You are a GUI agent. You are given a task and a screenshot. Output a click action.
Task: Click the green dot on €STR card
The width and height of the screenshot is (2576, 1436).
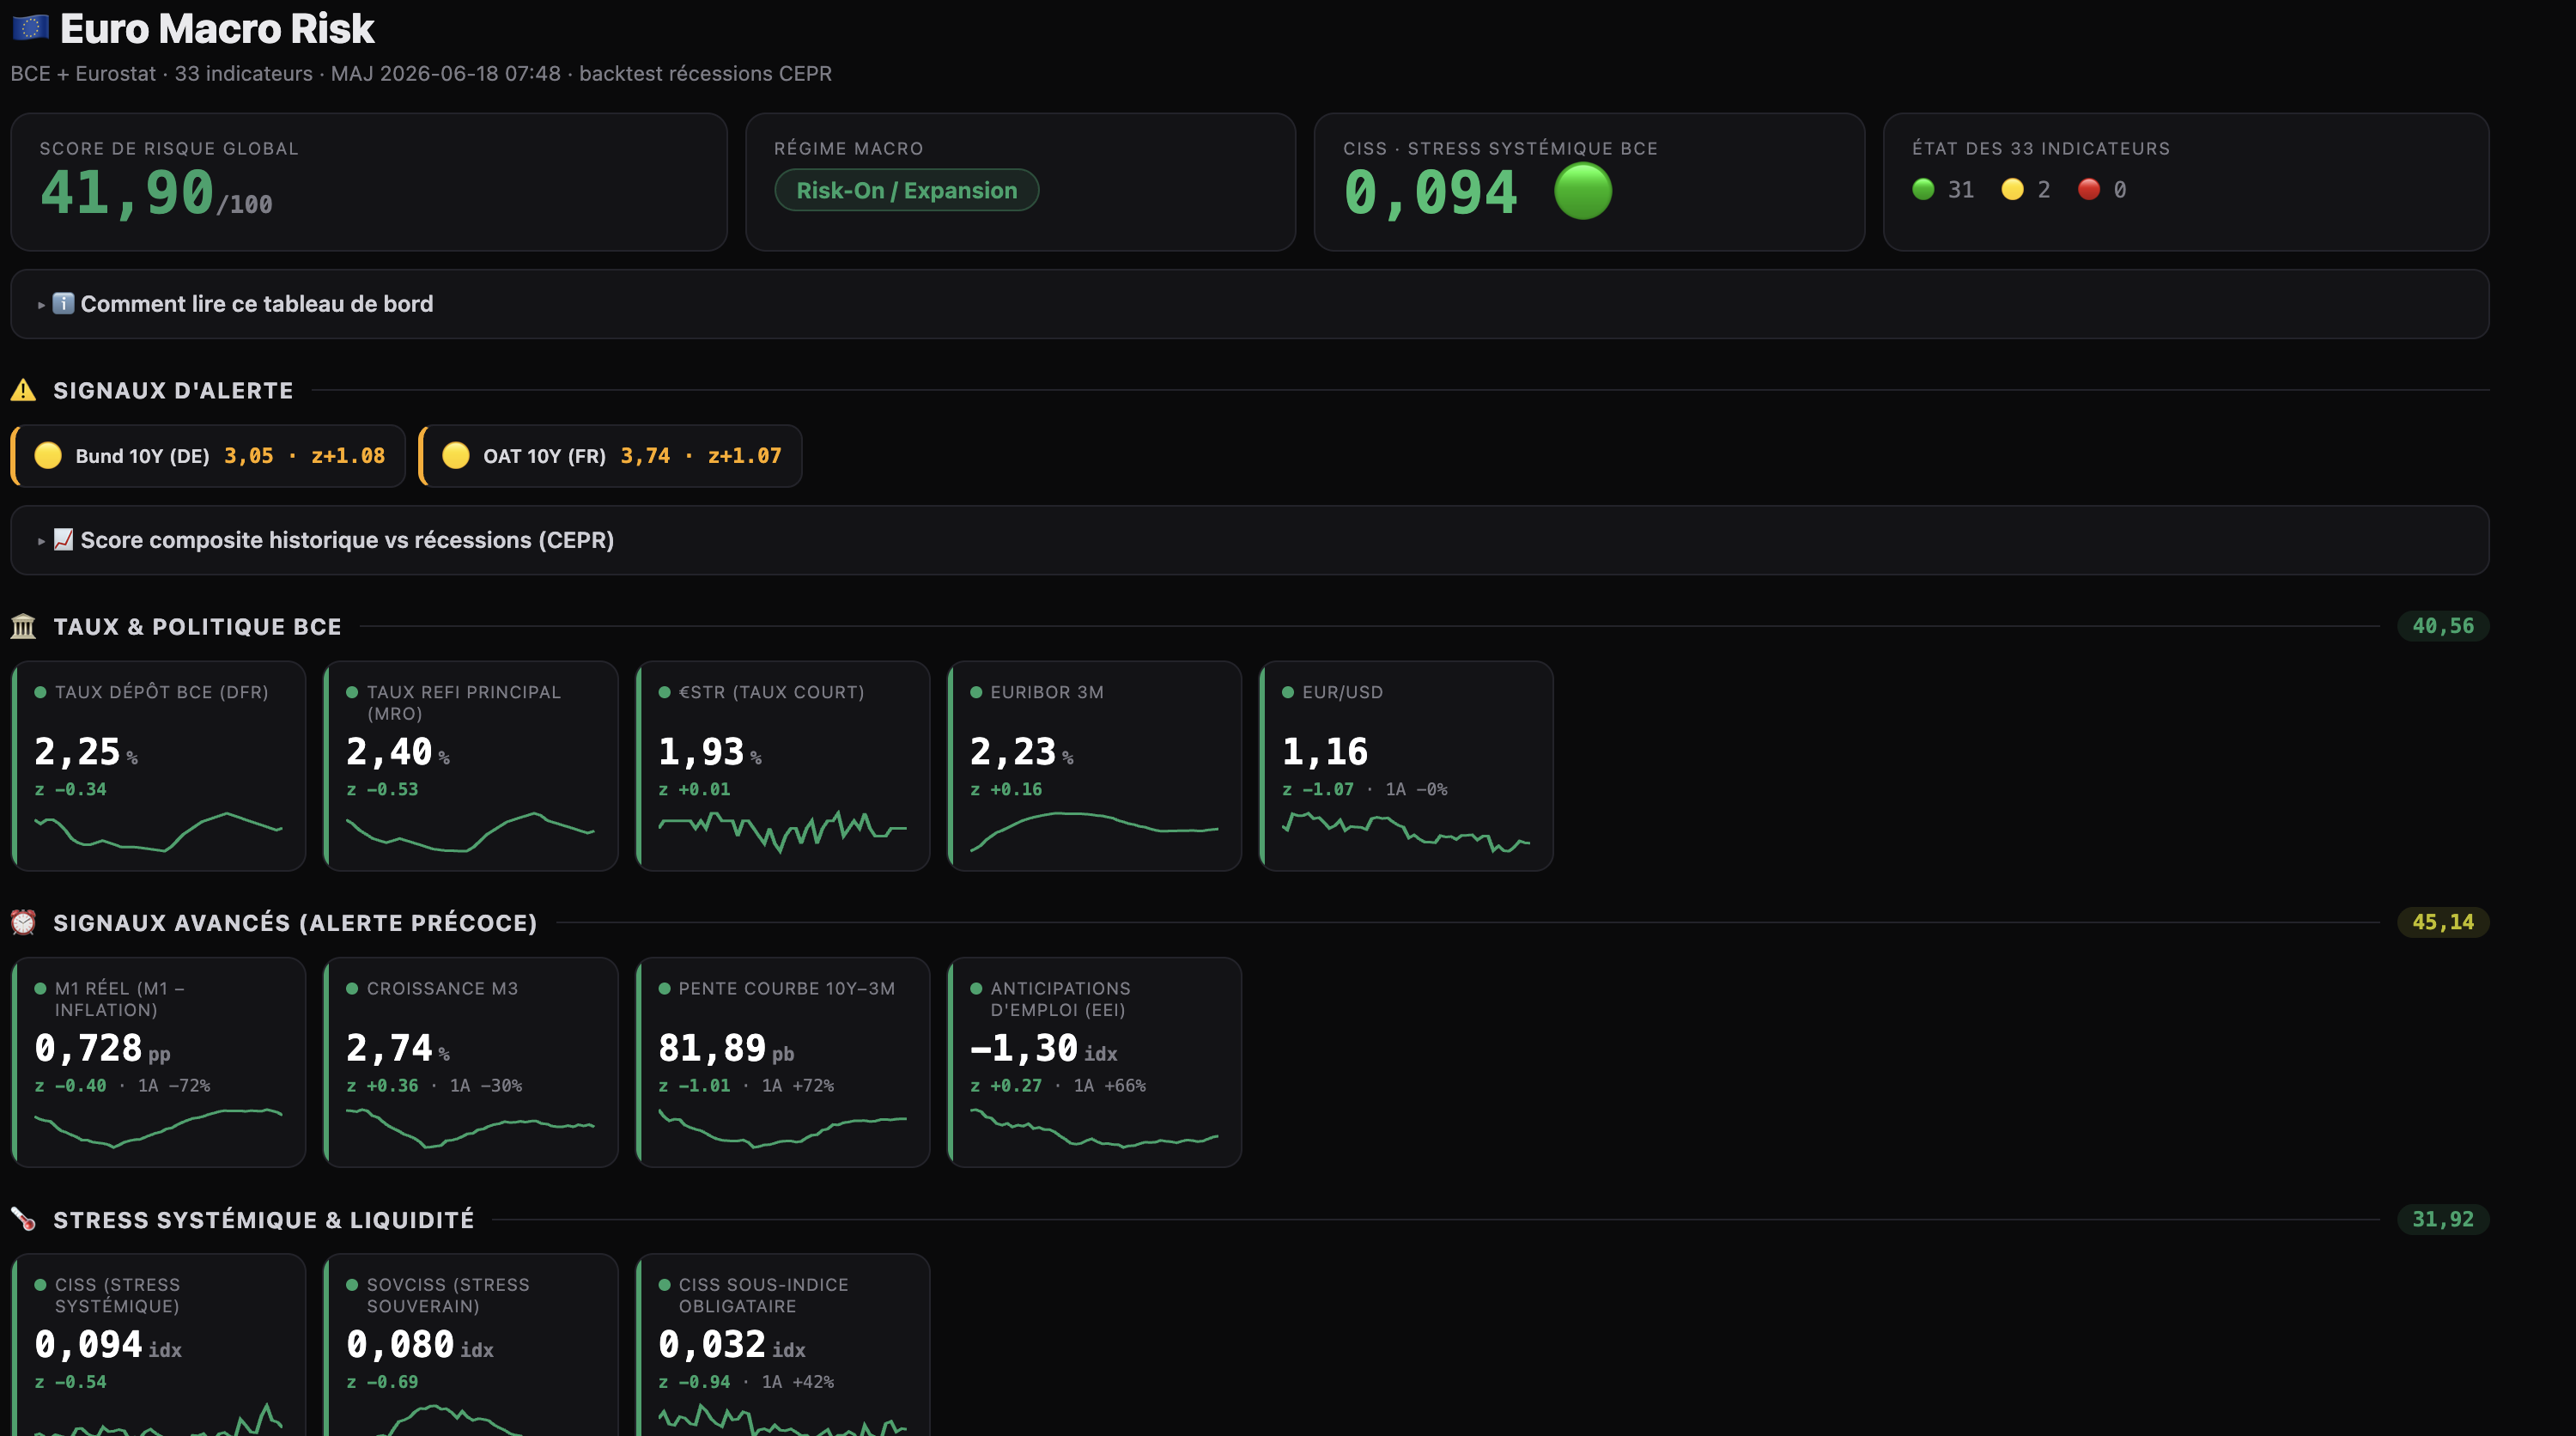click(x=664, y=692)
